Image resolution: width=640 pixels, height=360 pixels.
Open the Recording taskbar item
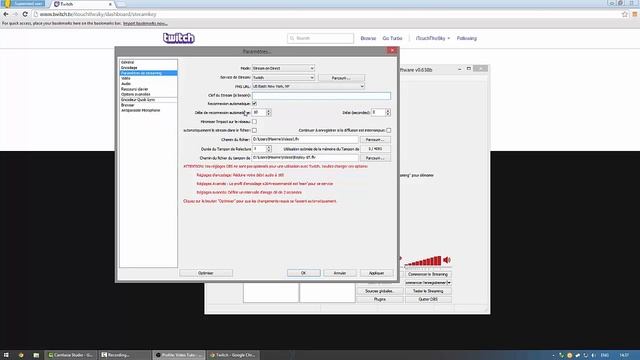click(124, 355)
